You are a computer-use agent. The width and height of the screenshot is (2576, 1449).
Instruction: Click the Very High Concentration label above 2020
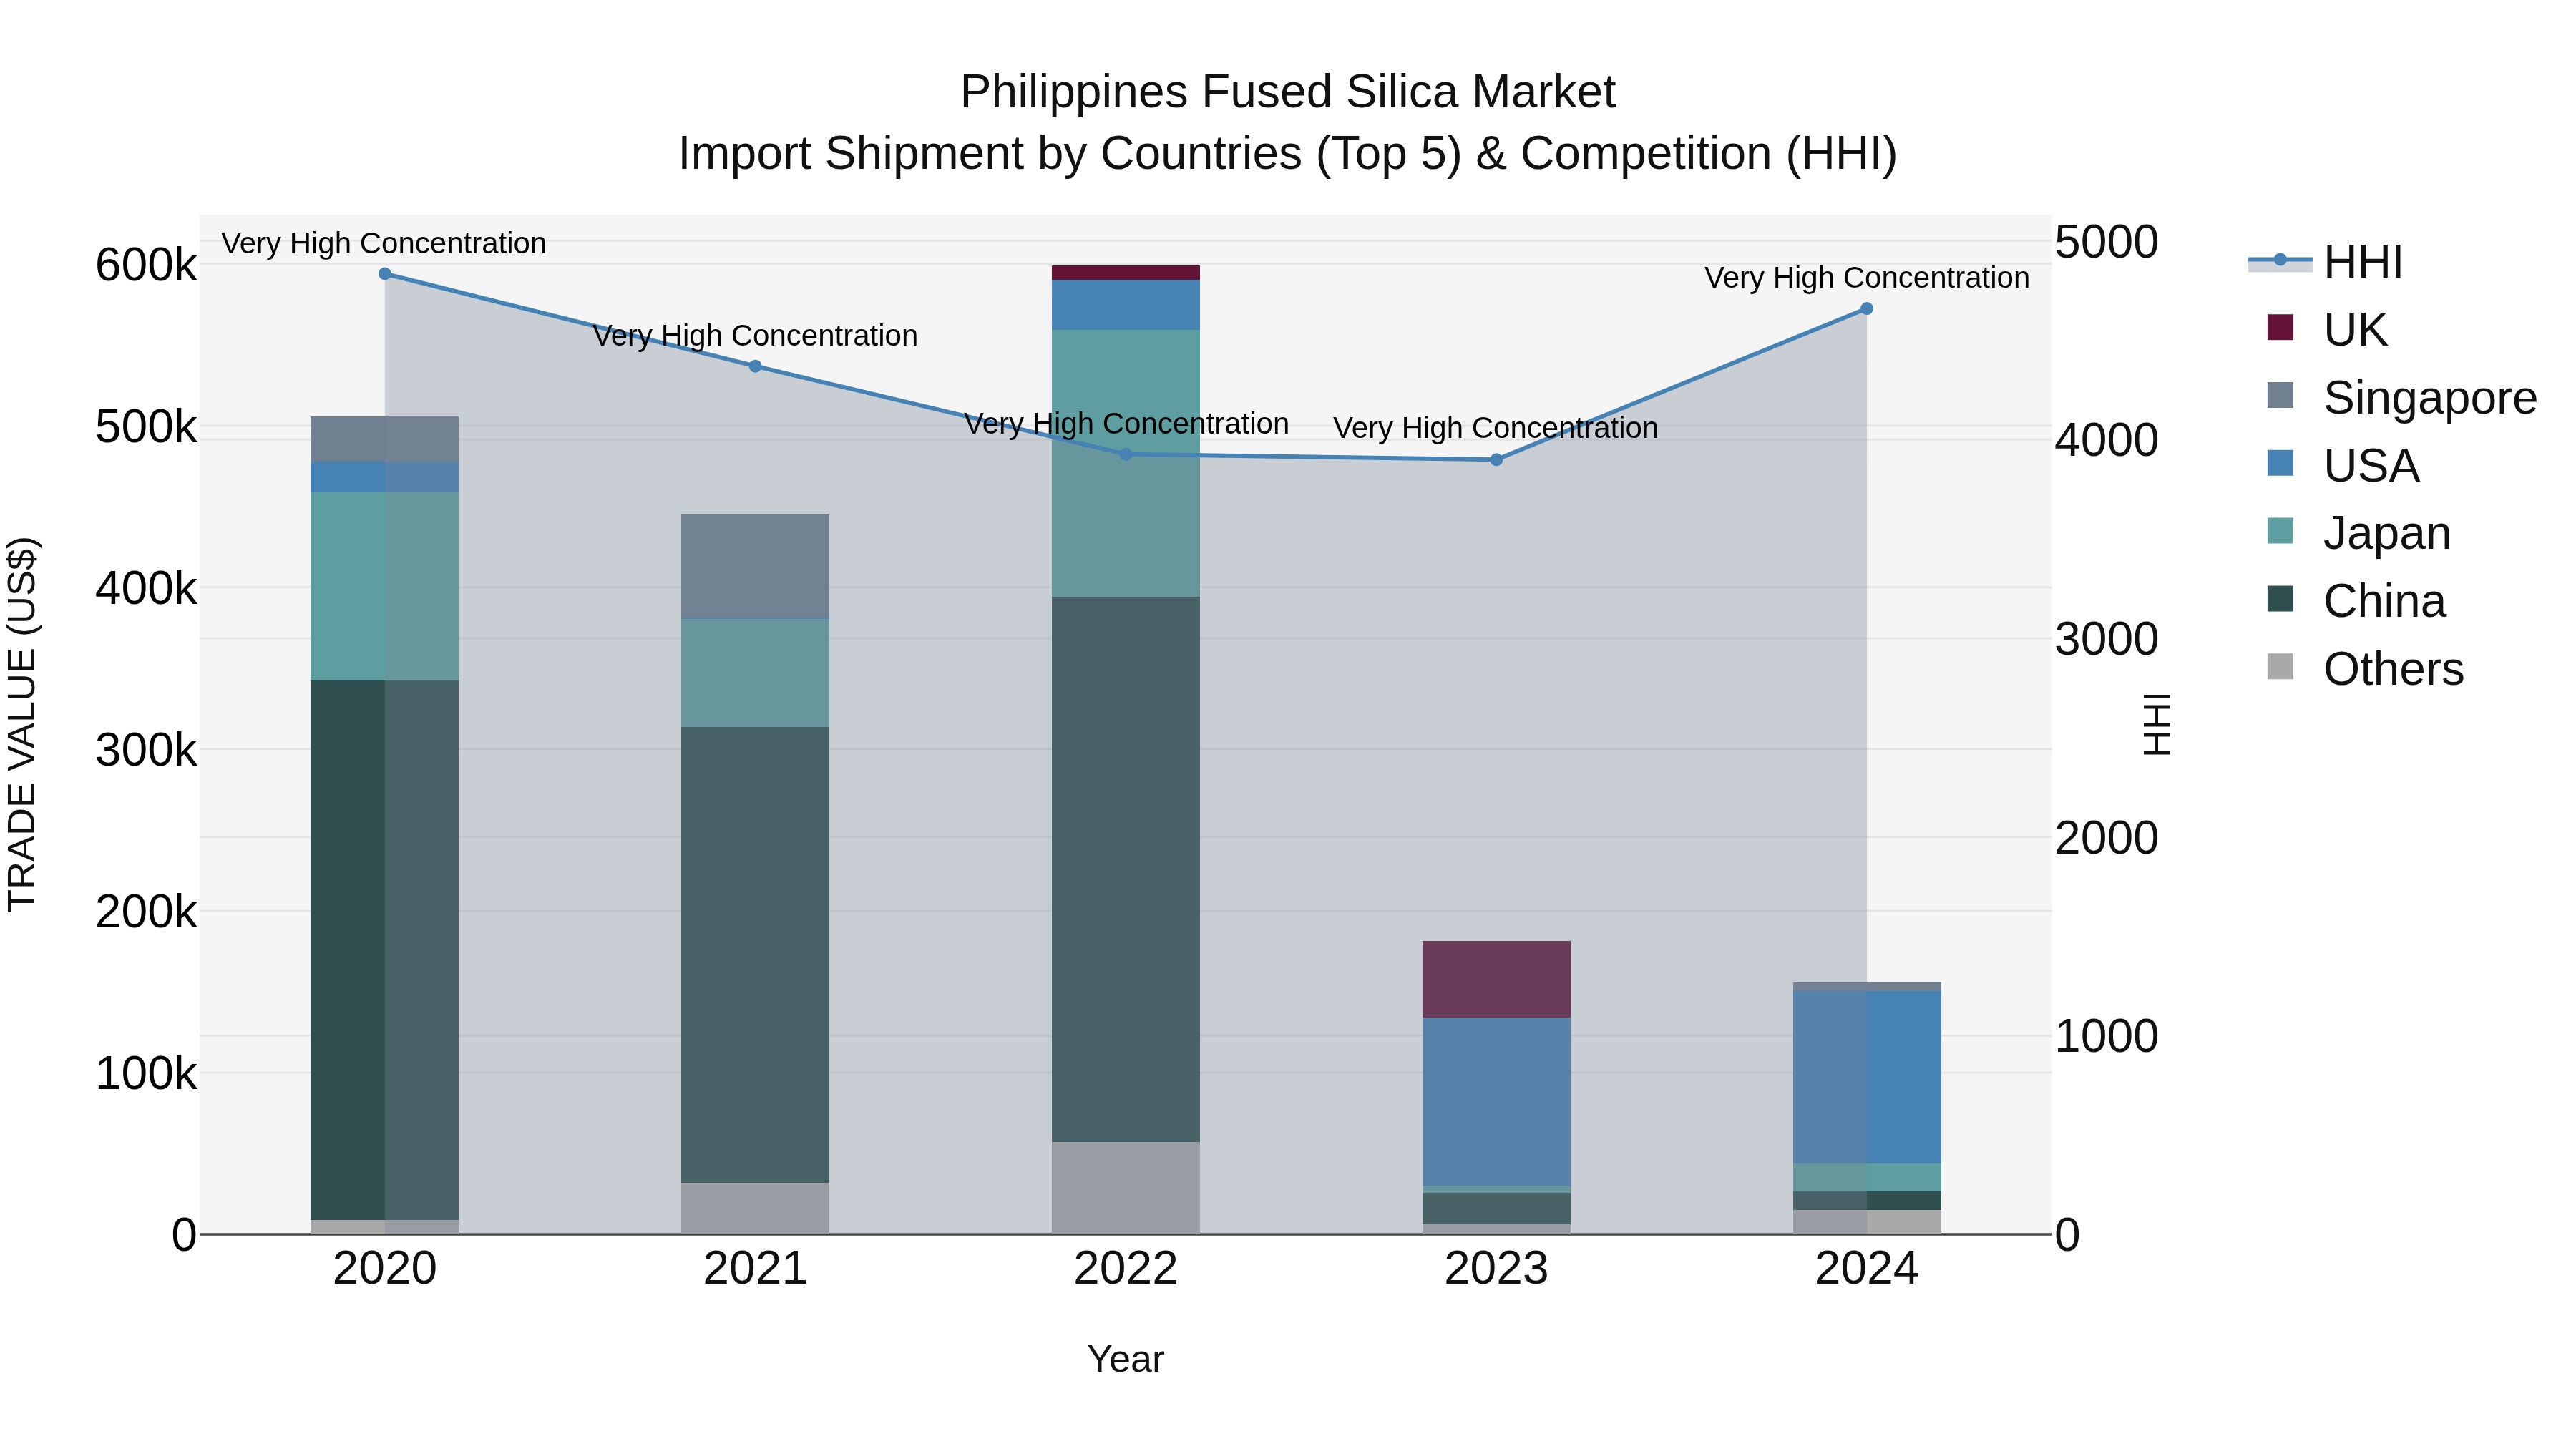click(384, 243)
